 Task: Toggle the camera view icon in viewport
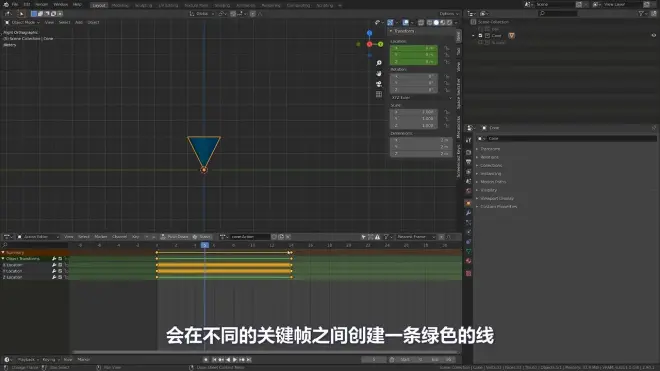tap(379, 84)
